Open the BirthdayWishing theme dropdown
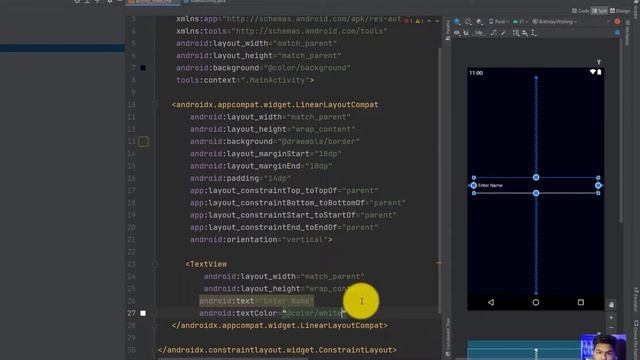Screen dimensions: 640x360 (556, 22)
